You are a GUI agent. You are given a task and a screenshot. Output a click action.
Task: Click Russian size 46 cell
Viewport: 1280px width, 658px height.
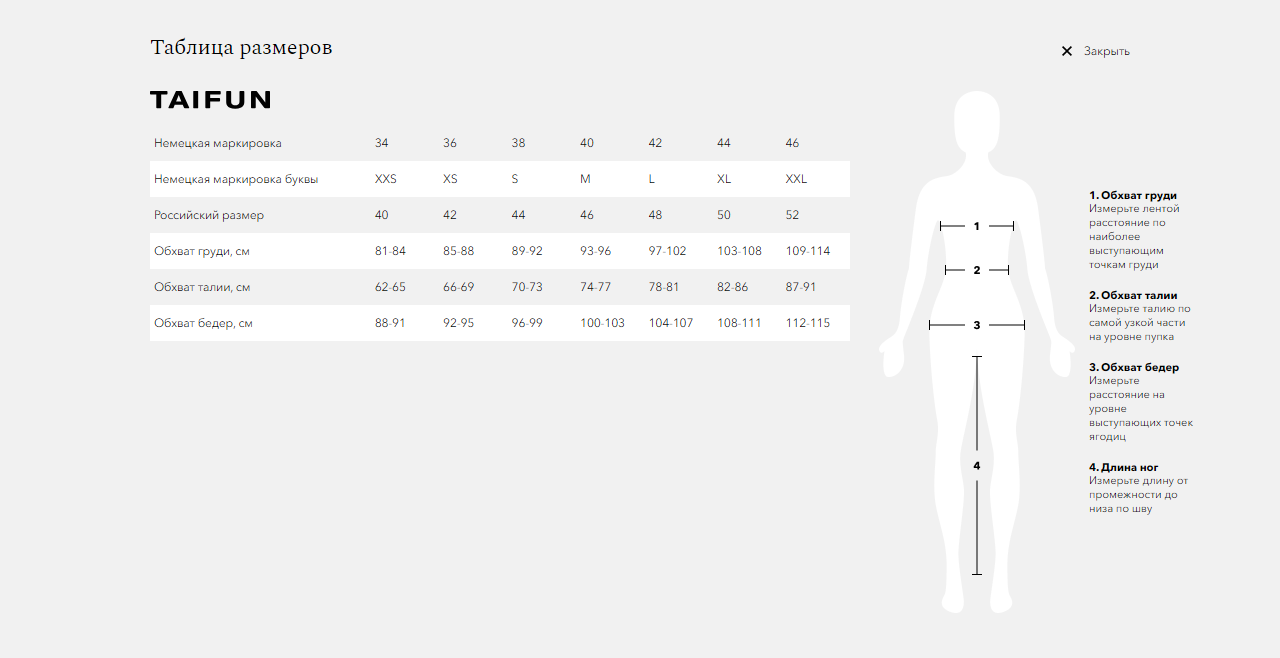click(587, 215)
